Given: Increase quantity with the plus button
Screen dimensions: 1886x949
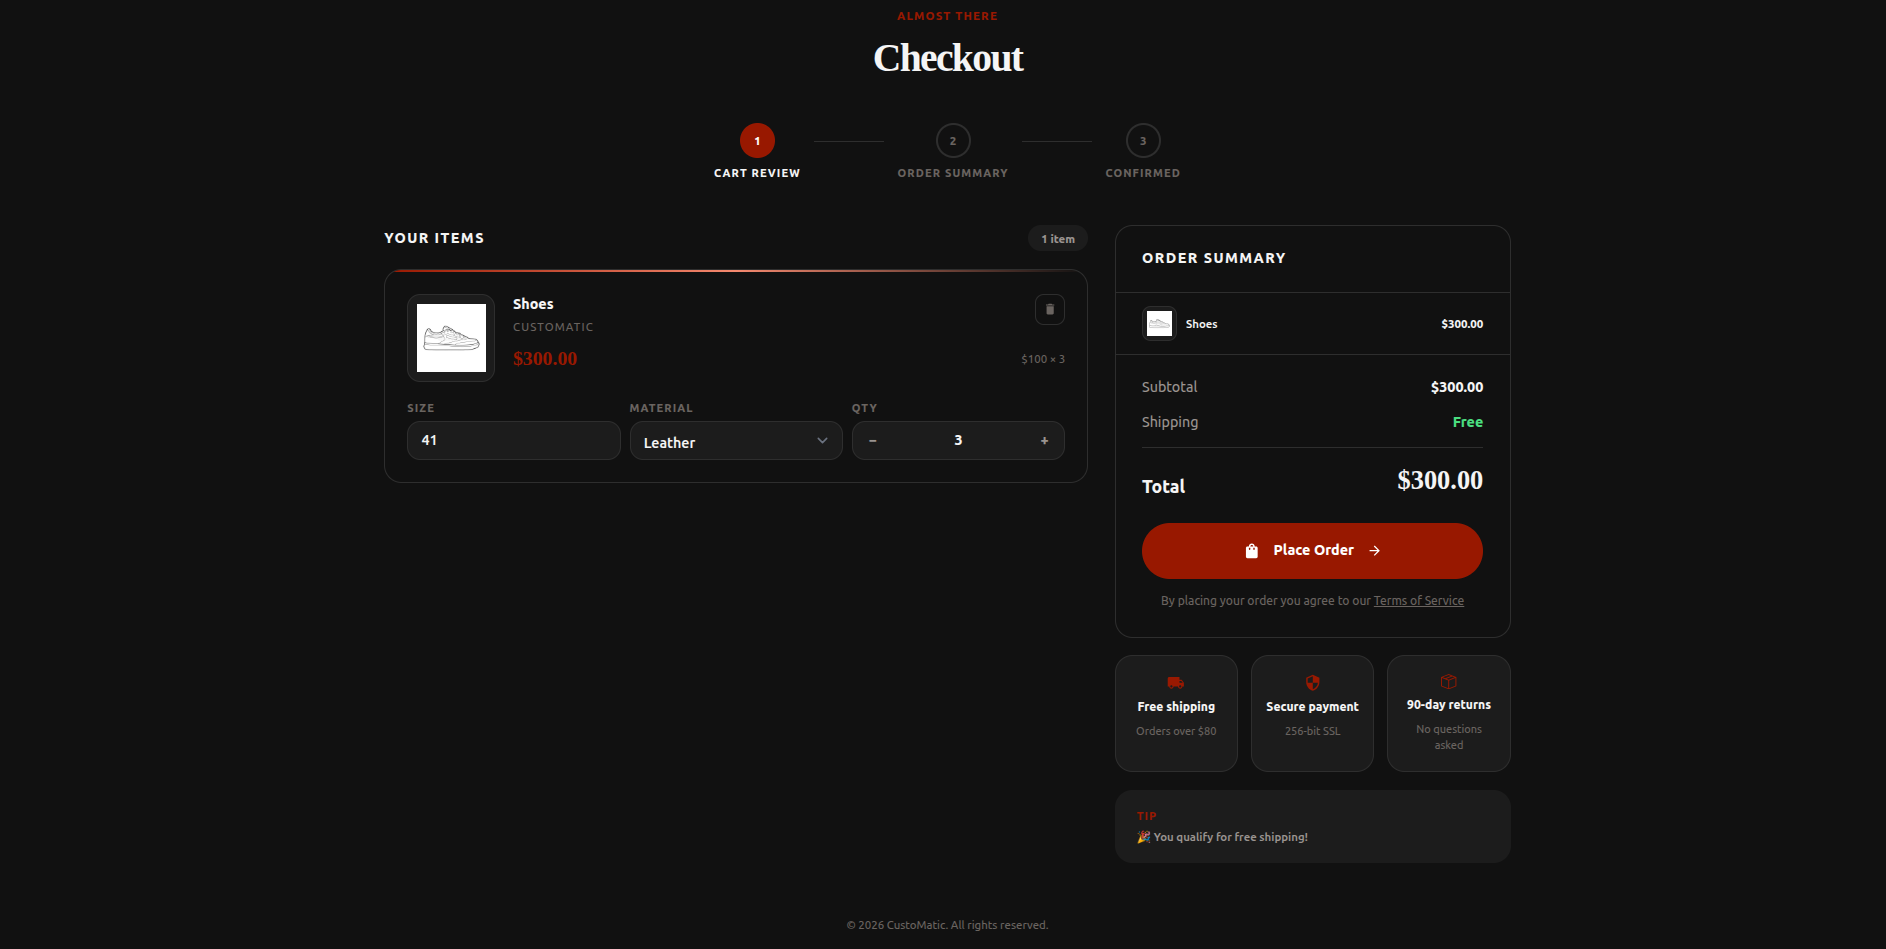Looking at the screenshot, I should tap(1044, 441).
